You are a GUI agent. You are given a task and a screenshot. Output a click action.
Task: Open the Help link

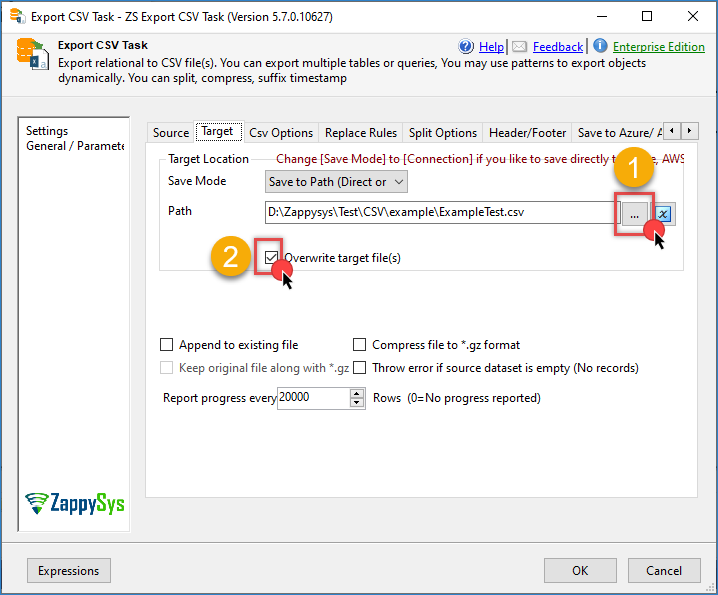(491, 47)
